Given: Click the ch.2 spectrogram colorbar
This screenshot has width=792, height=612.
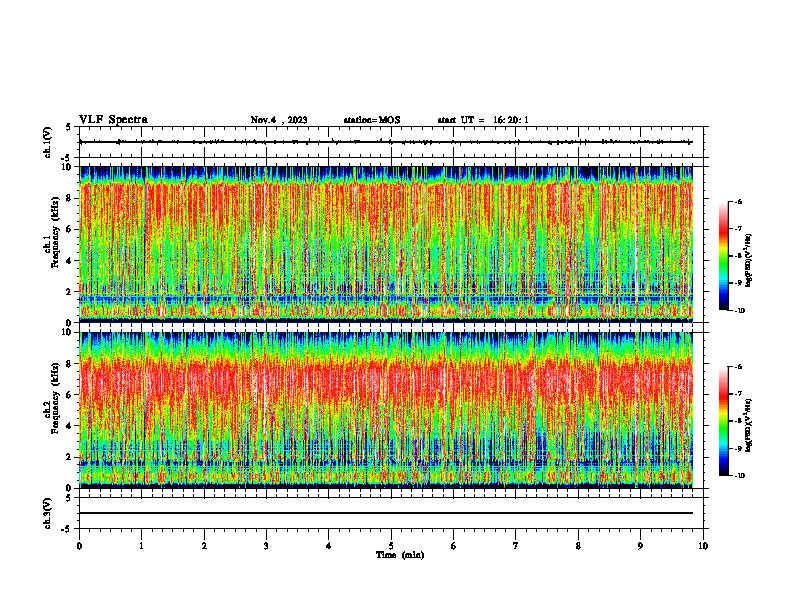Looking at the screenshot, I should (723, 421).
